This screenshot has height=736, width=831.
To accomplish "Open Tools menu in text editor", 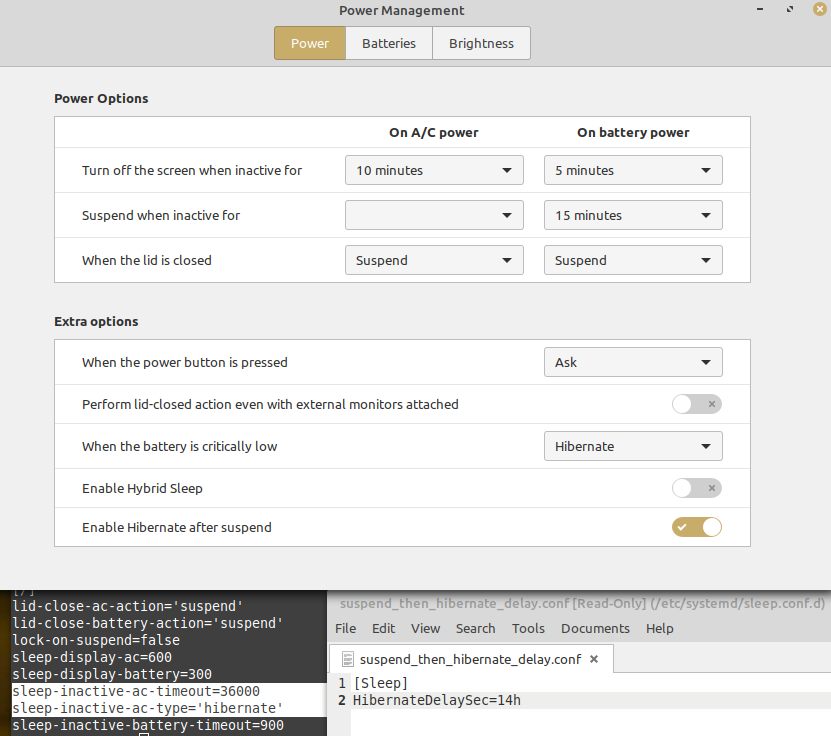I will (x=528, y=628).
